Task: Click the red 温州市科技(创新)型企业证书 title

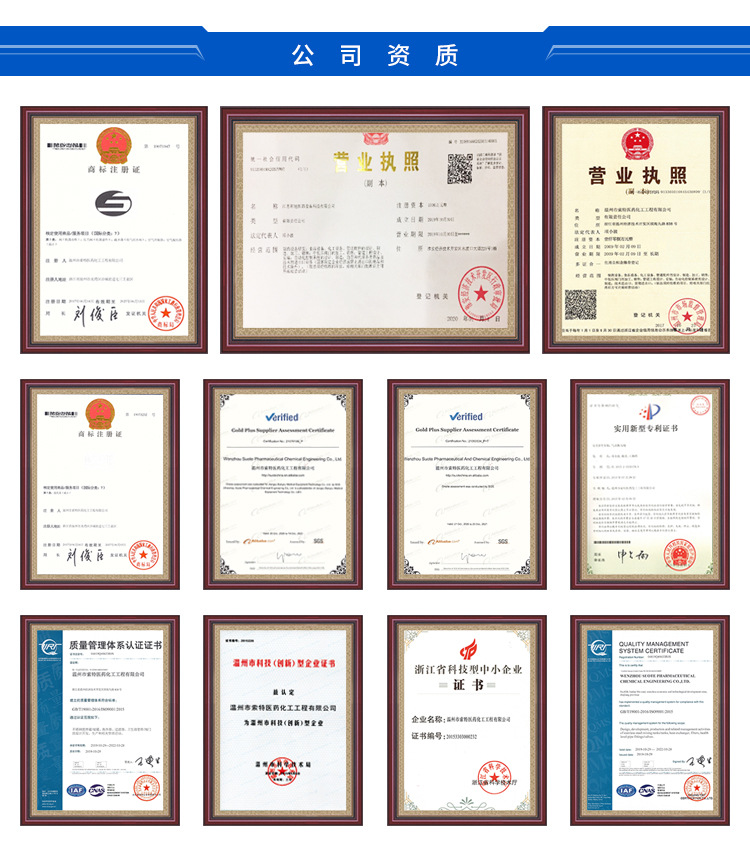Action: (284, 663)
